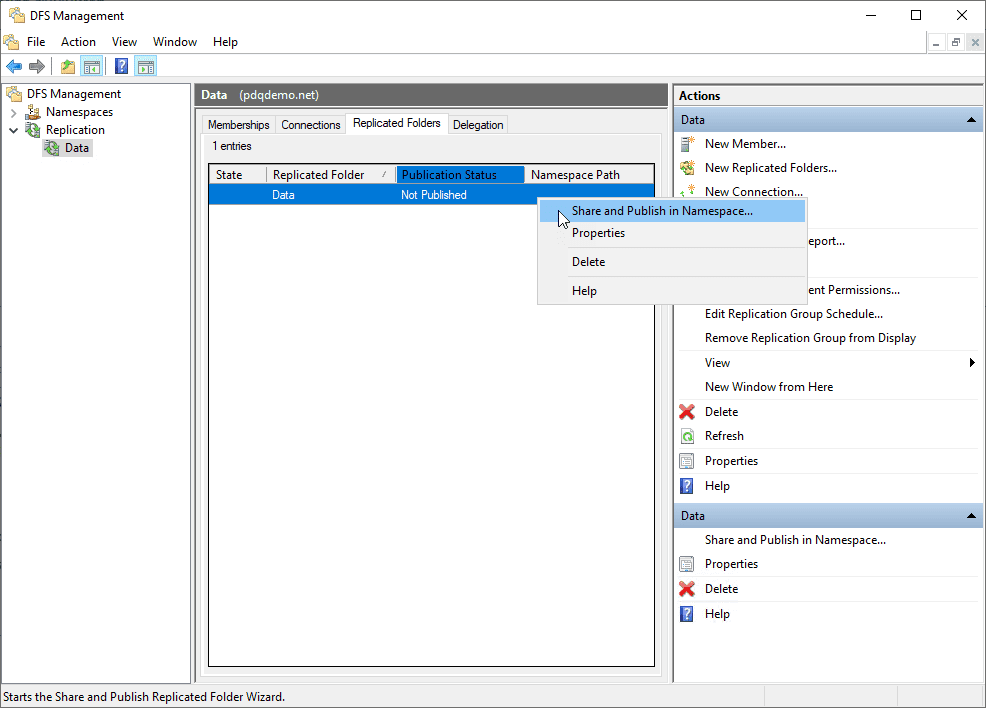
Task: Choose Help from the context menu
Action: (672, 291)
